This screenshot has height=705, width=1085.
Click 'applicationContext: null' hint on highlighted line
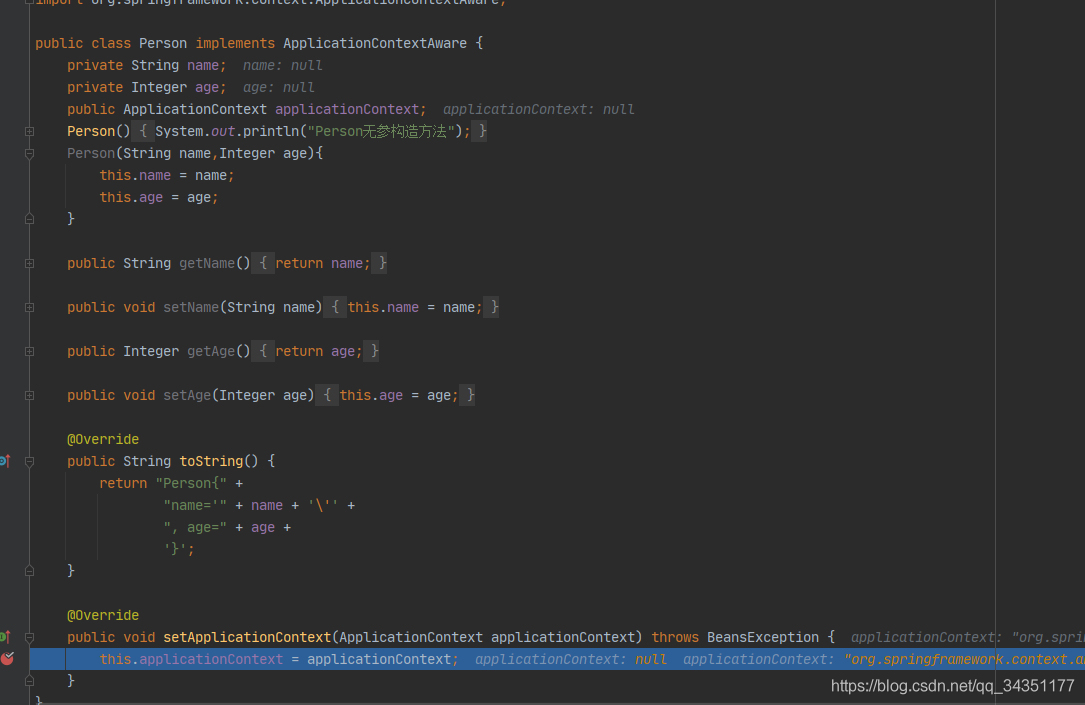571,659
